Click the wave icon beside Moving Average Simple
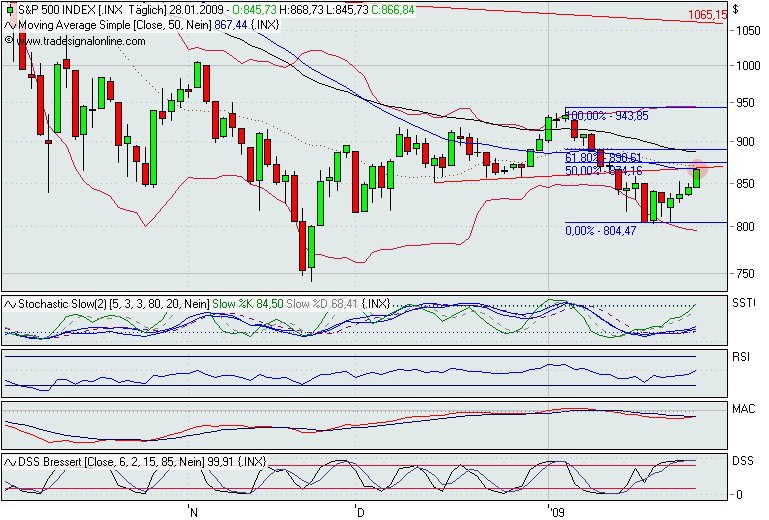Screen dimensions: 769x520 pos(10,25)
